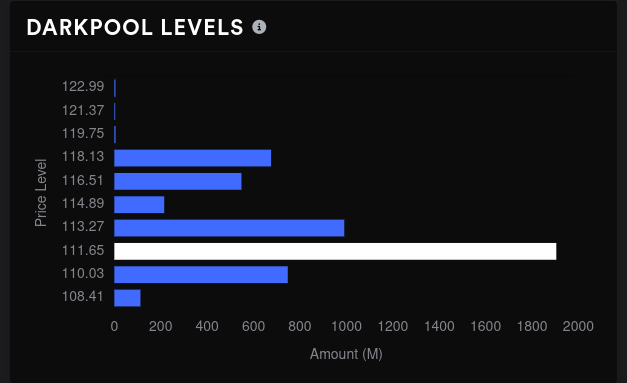This screenshot has width=627, height=383.
Task: Click the Price Level axis title
Action: point(41,193)
